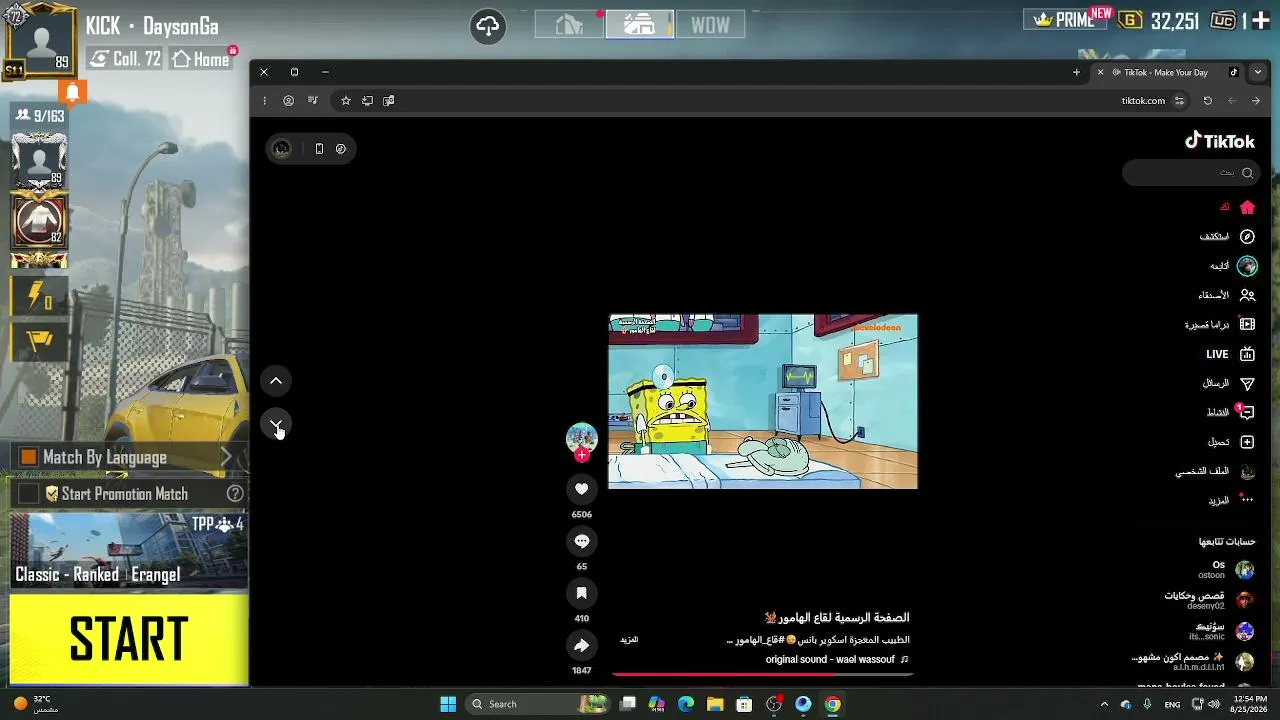Enable Start Promotion Match checkbox

pos(28,494)
